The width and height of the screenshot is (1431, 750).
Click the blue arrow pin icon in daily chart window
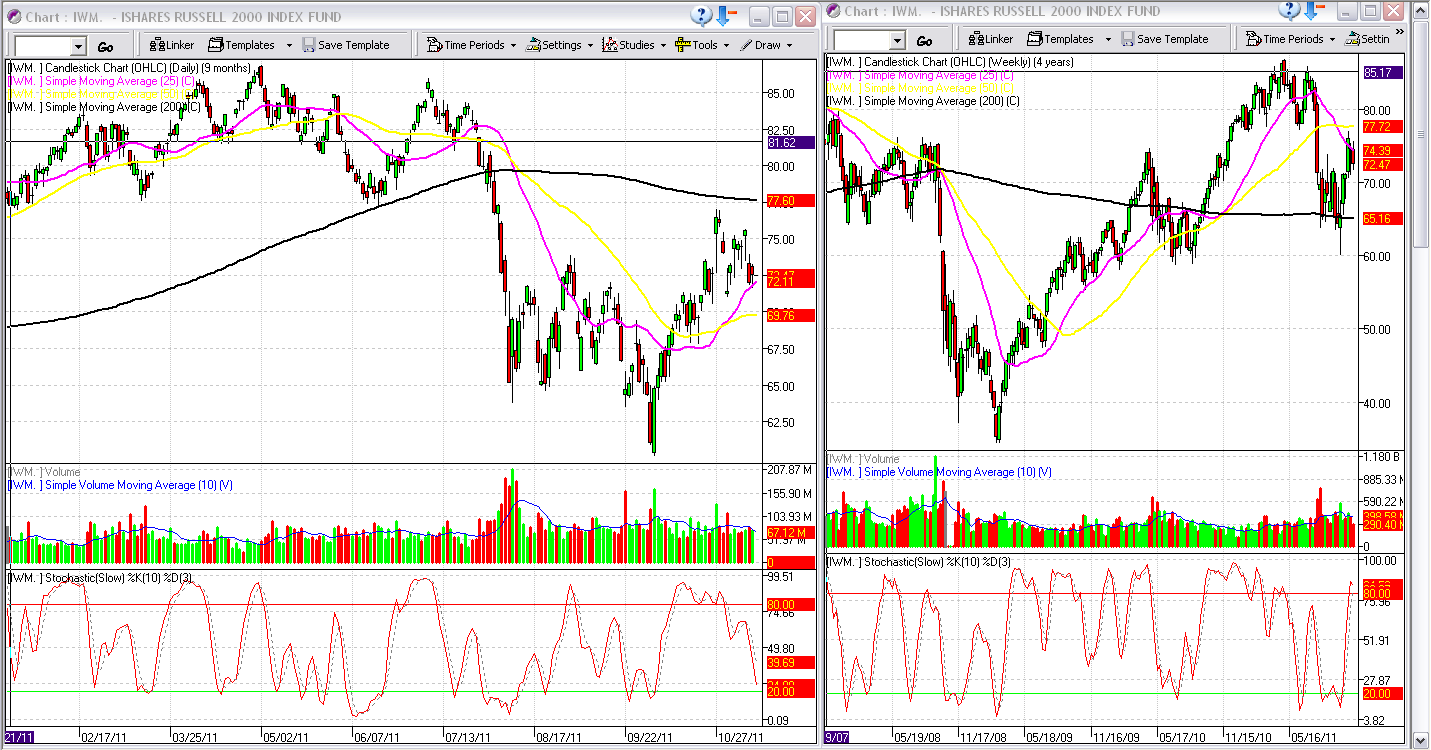click(725, 16)
